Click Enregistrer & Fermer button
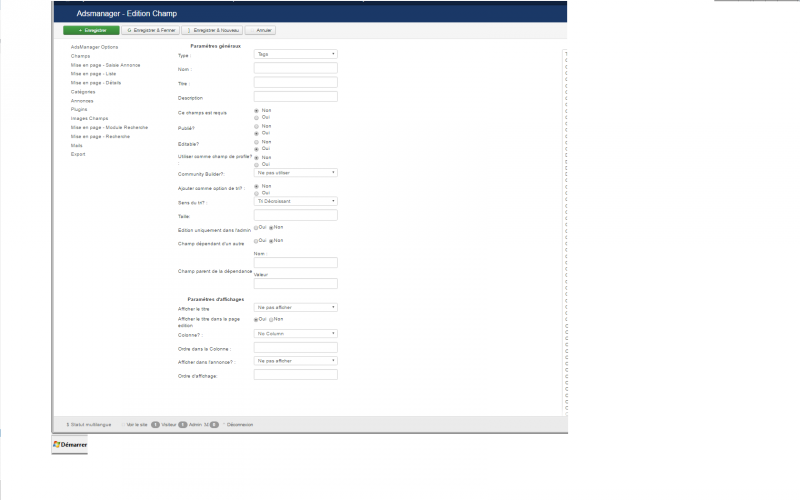 (151, 31)
